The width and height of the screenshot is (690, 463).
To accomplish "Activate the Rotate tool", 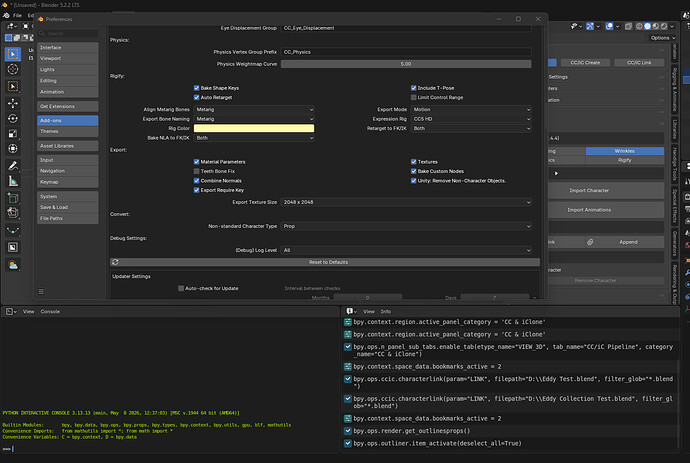I will pos(13,118).
